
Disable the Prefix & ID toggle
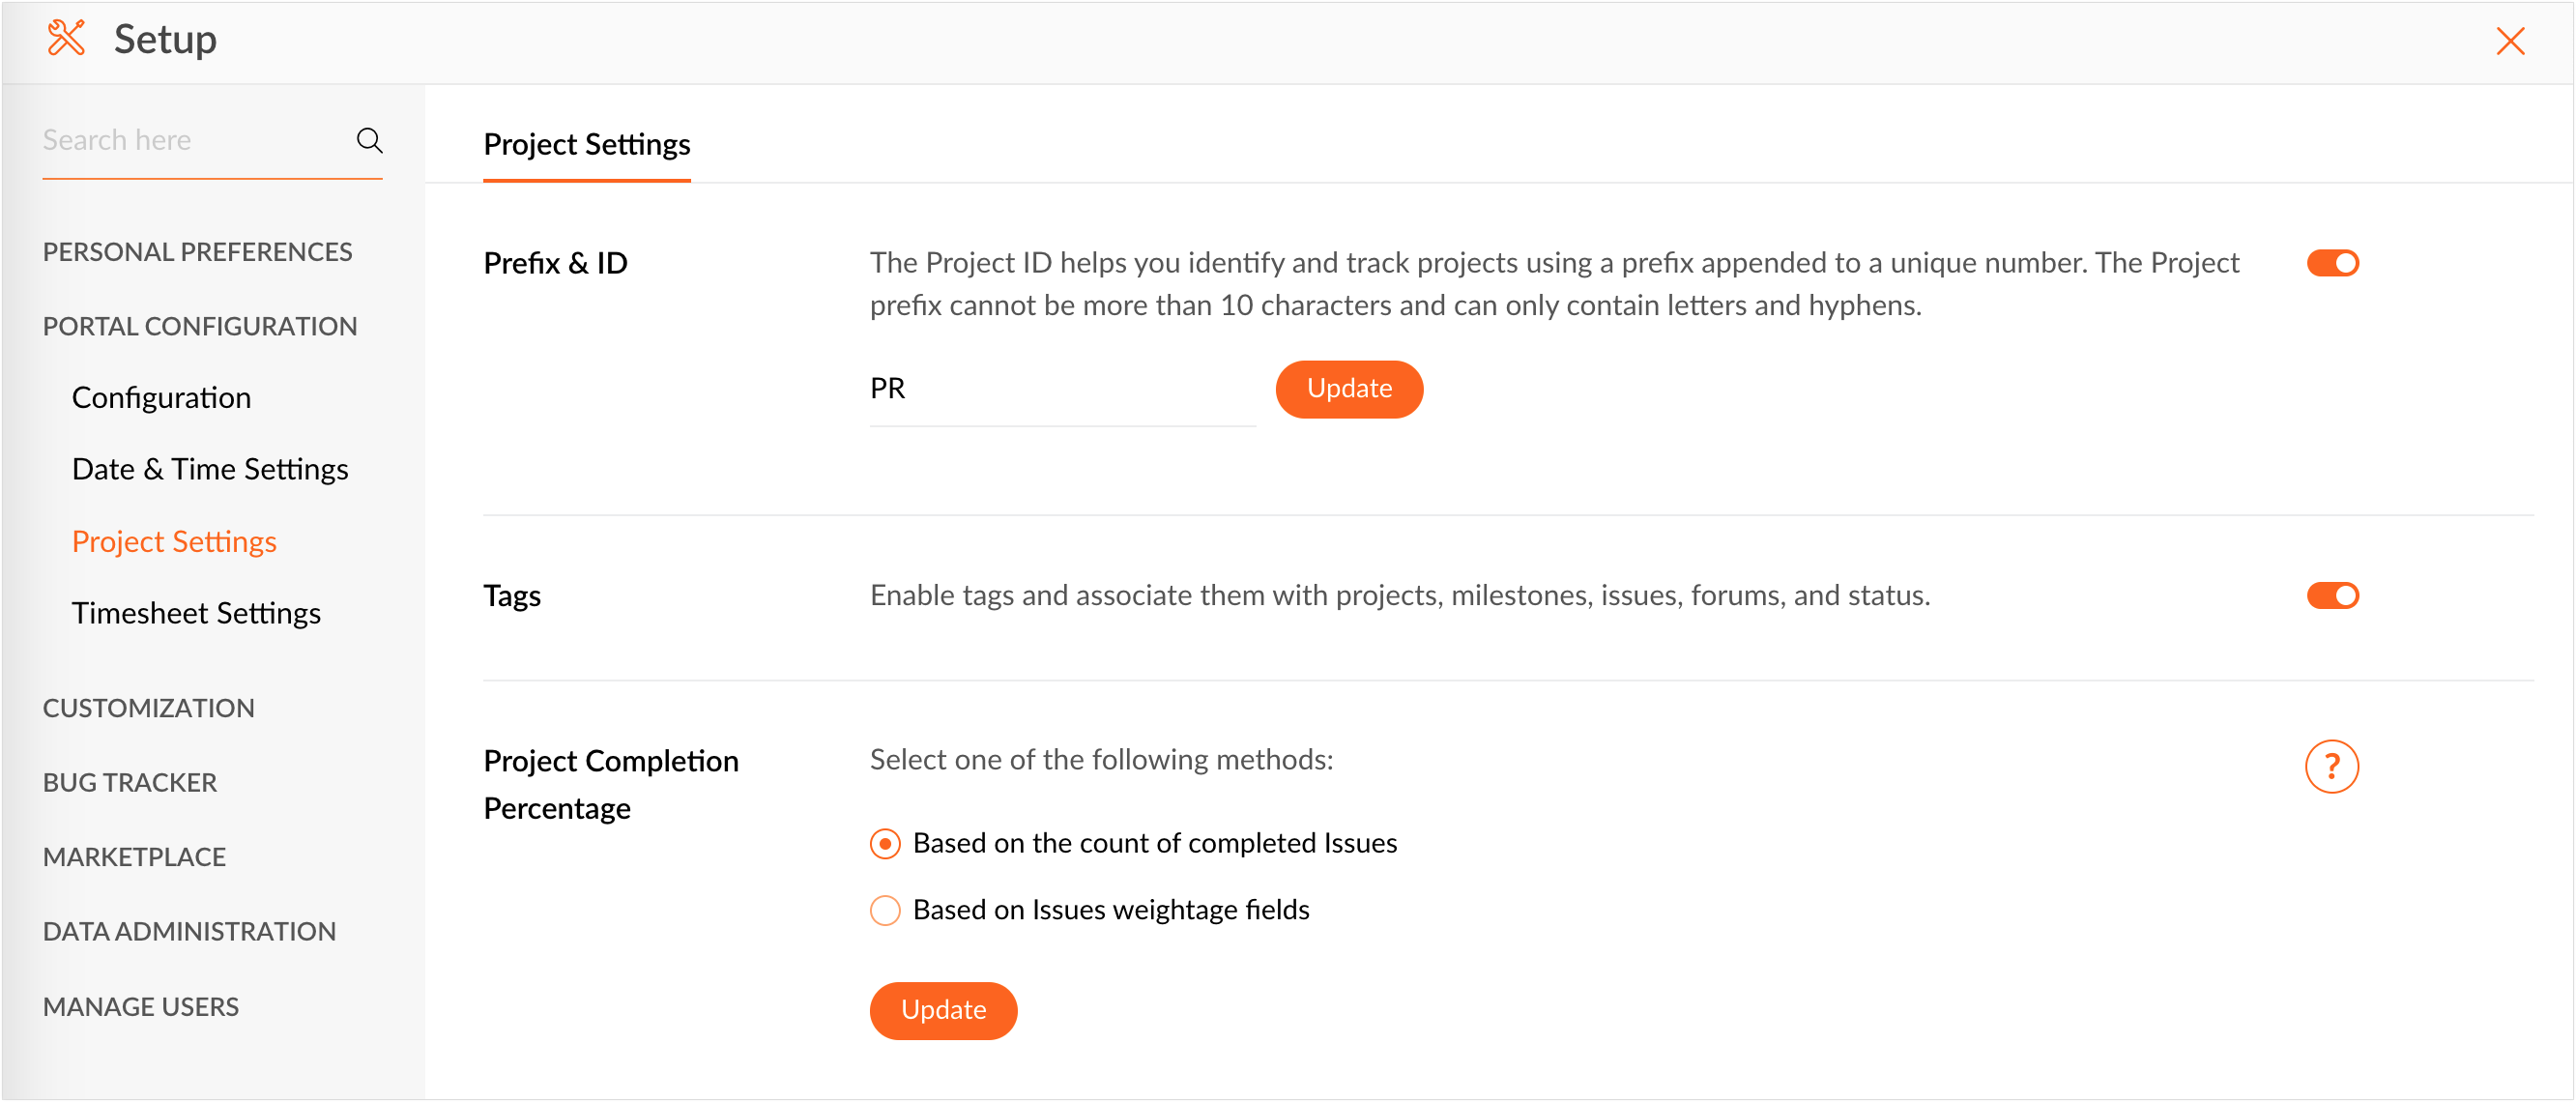tap(2332, 263)
